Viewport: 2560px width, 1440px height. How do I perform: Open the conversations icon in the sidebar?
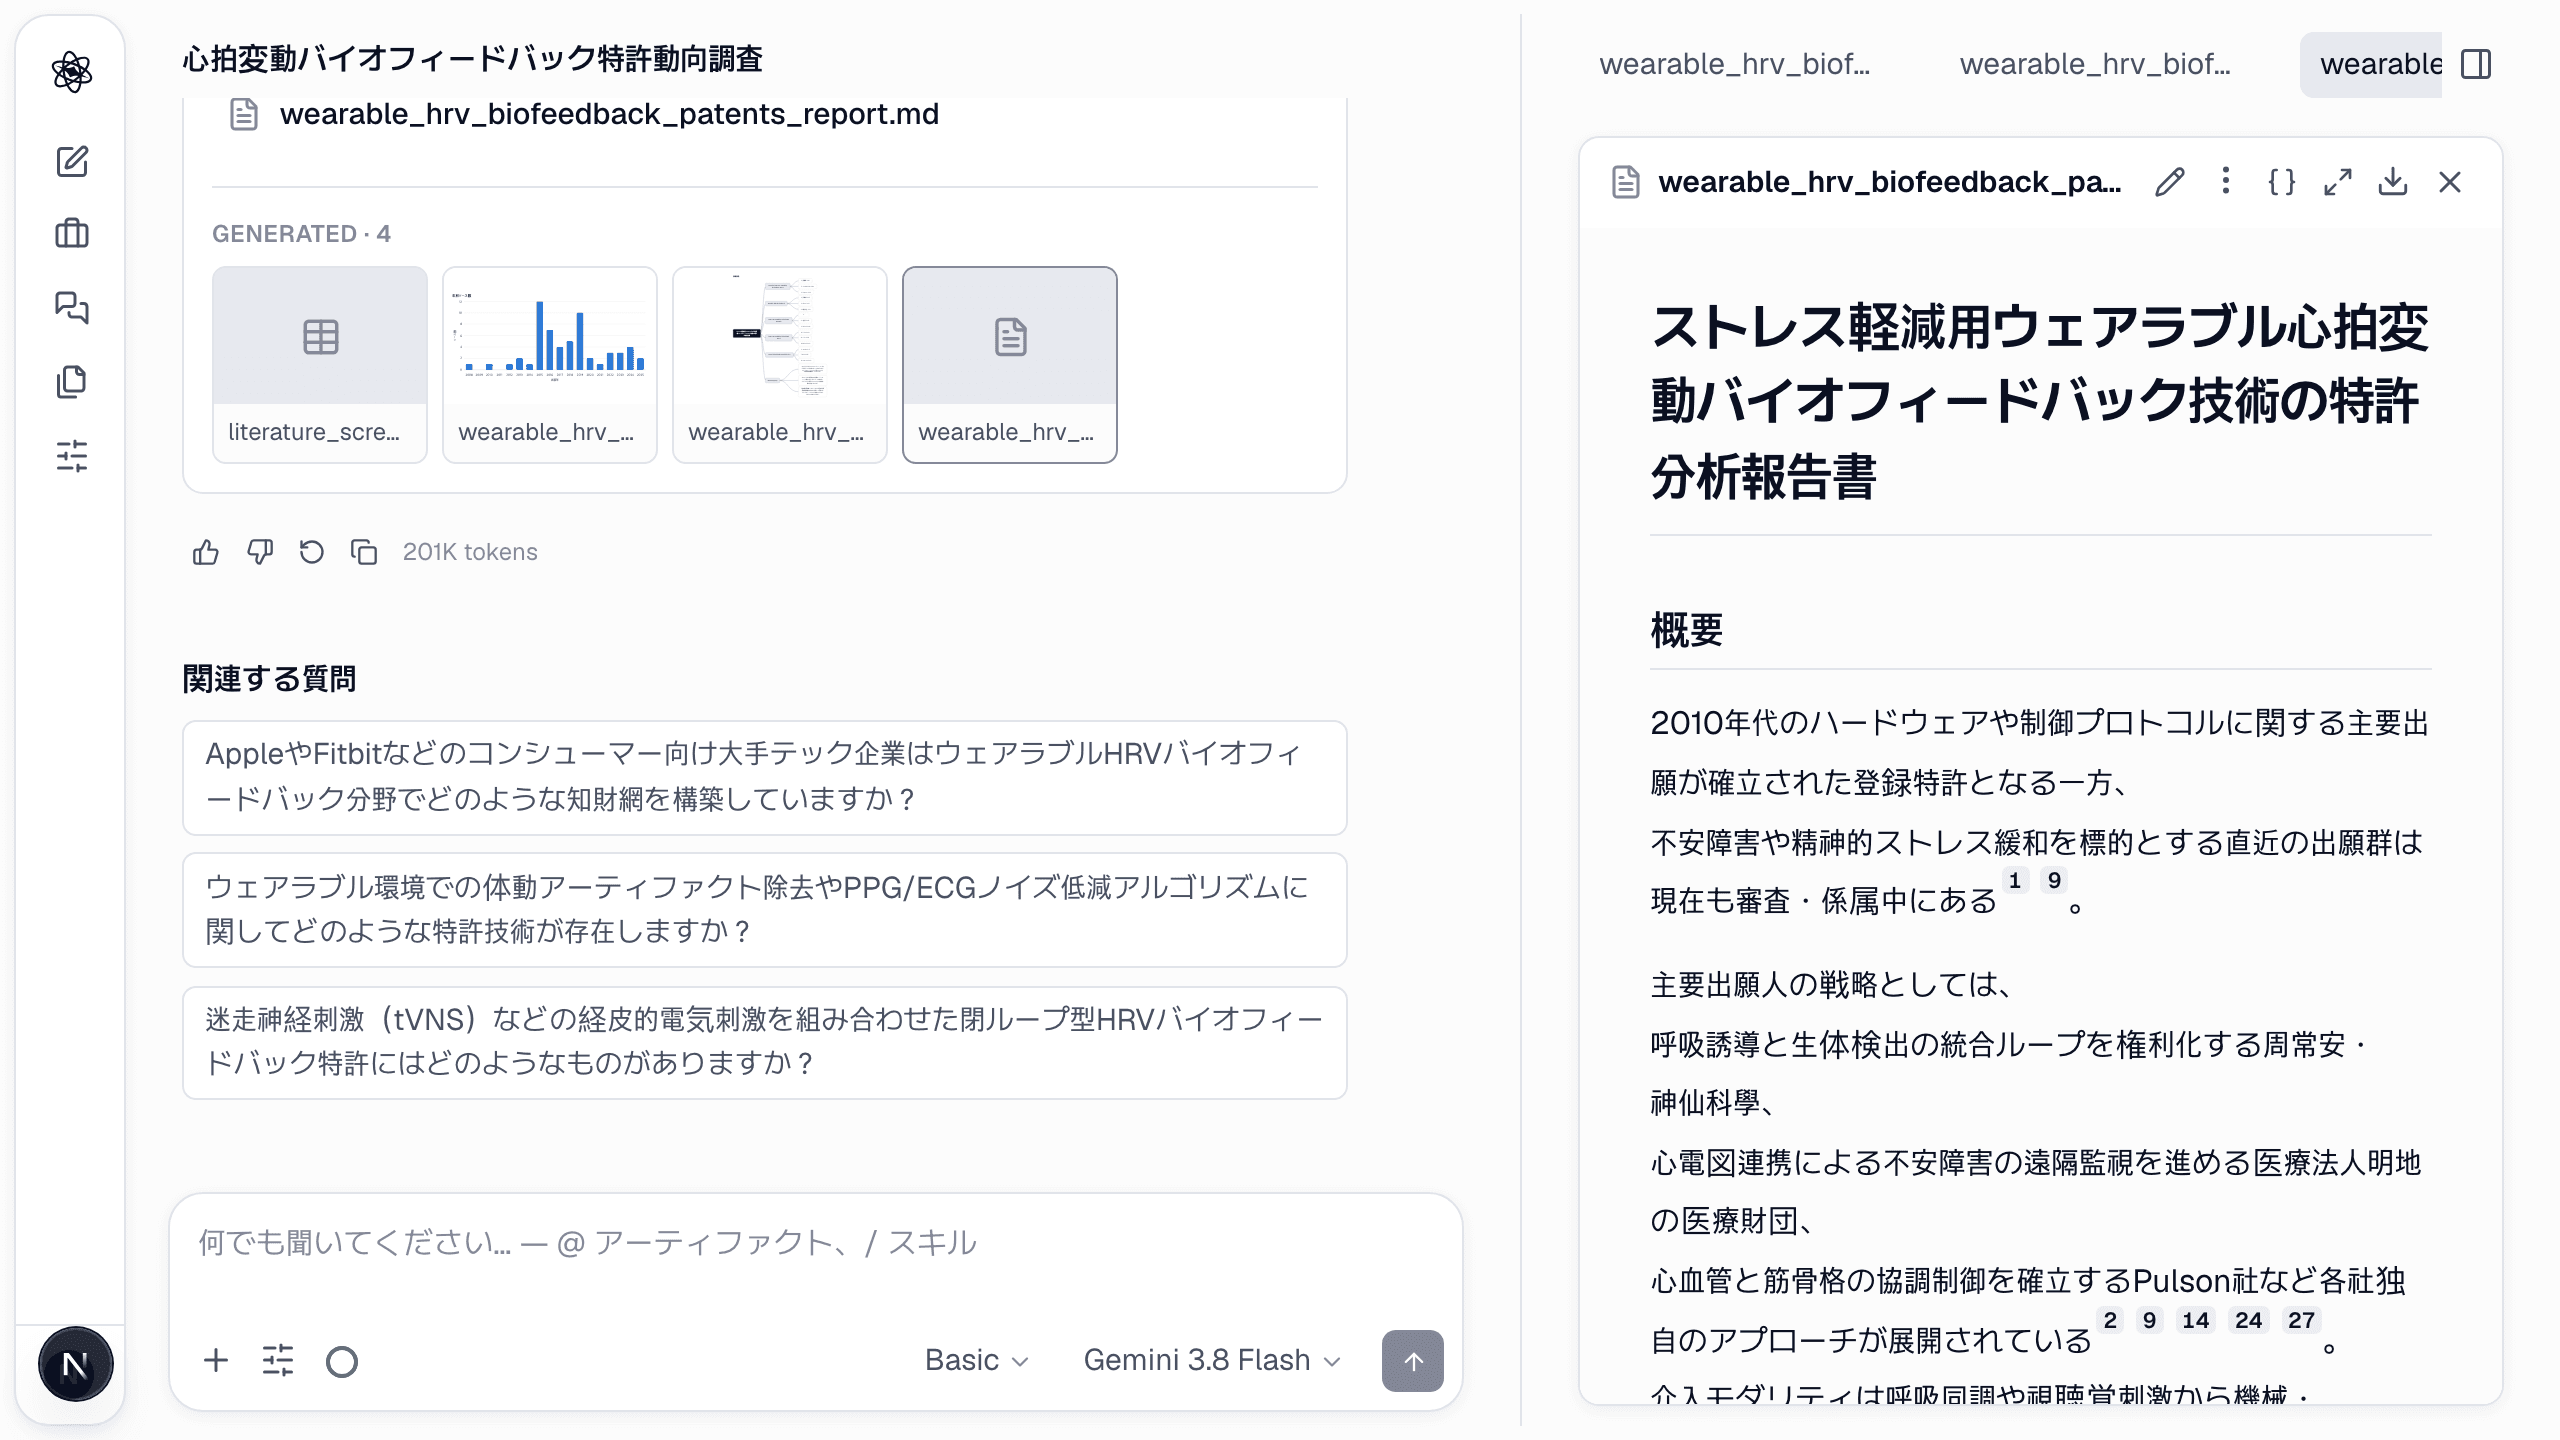72,308
